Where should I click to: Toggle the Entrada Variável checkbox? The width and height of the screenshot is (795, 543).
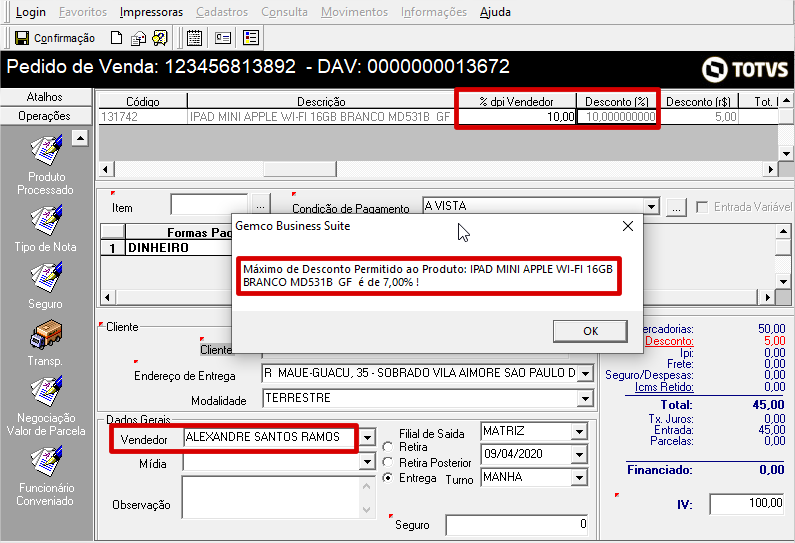pos(702,207)
